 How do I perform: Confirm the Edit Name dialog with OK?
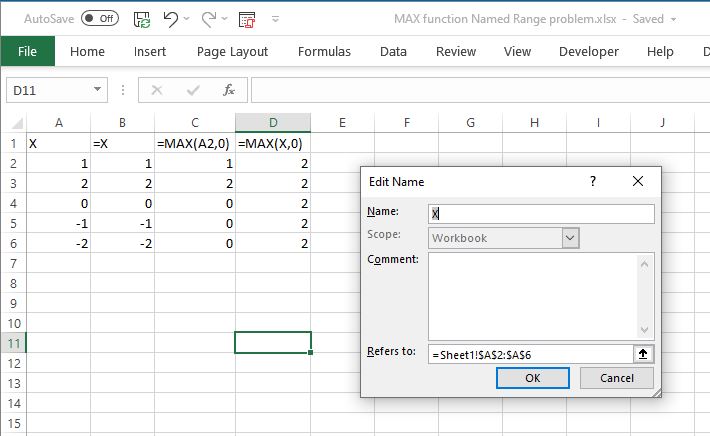[x=532, y=378]
